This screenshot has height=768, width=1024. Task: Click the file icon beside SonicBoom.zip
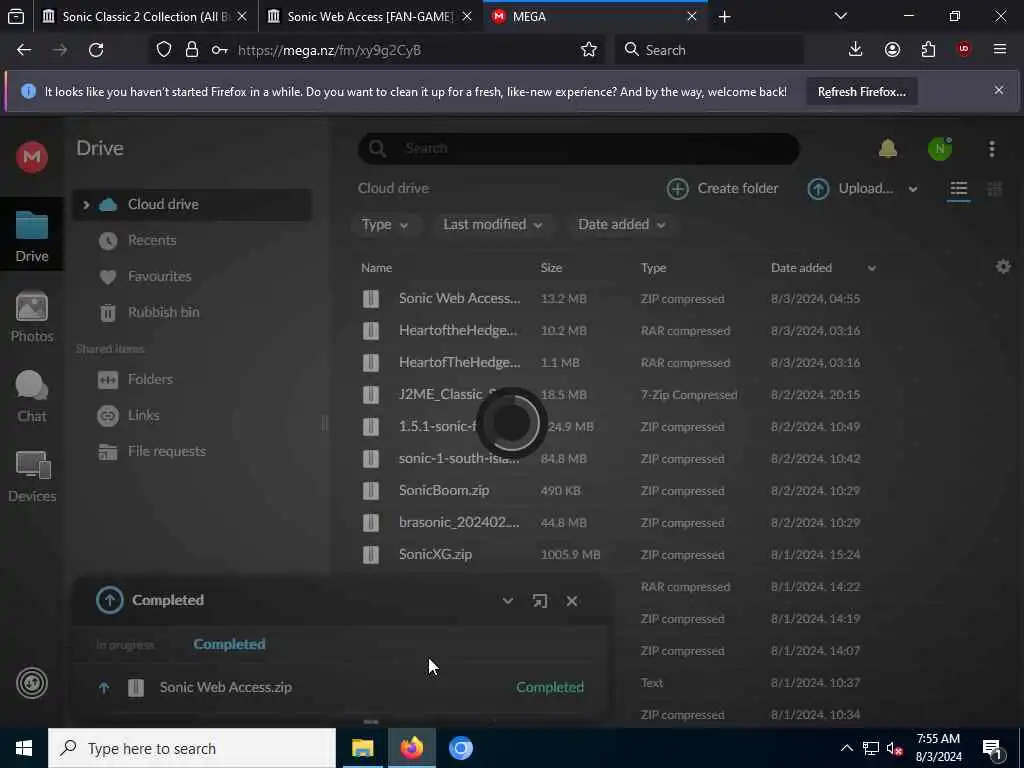[371, 490]
